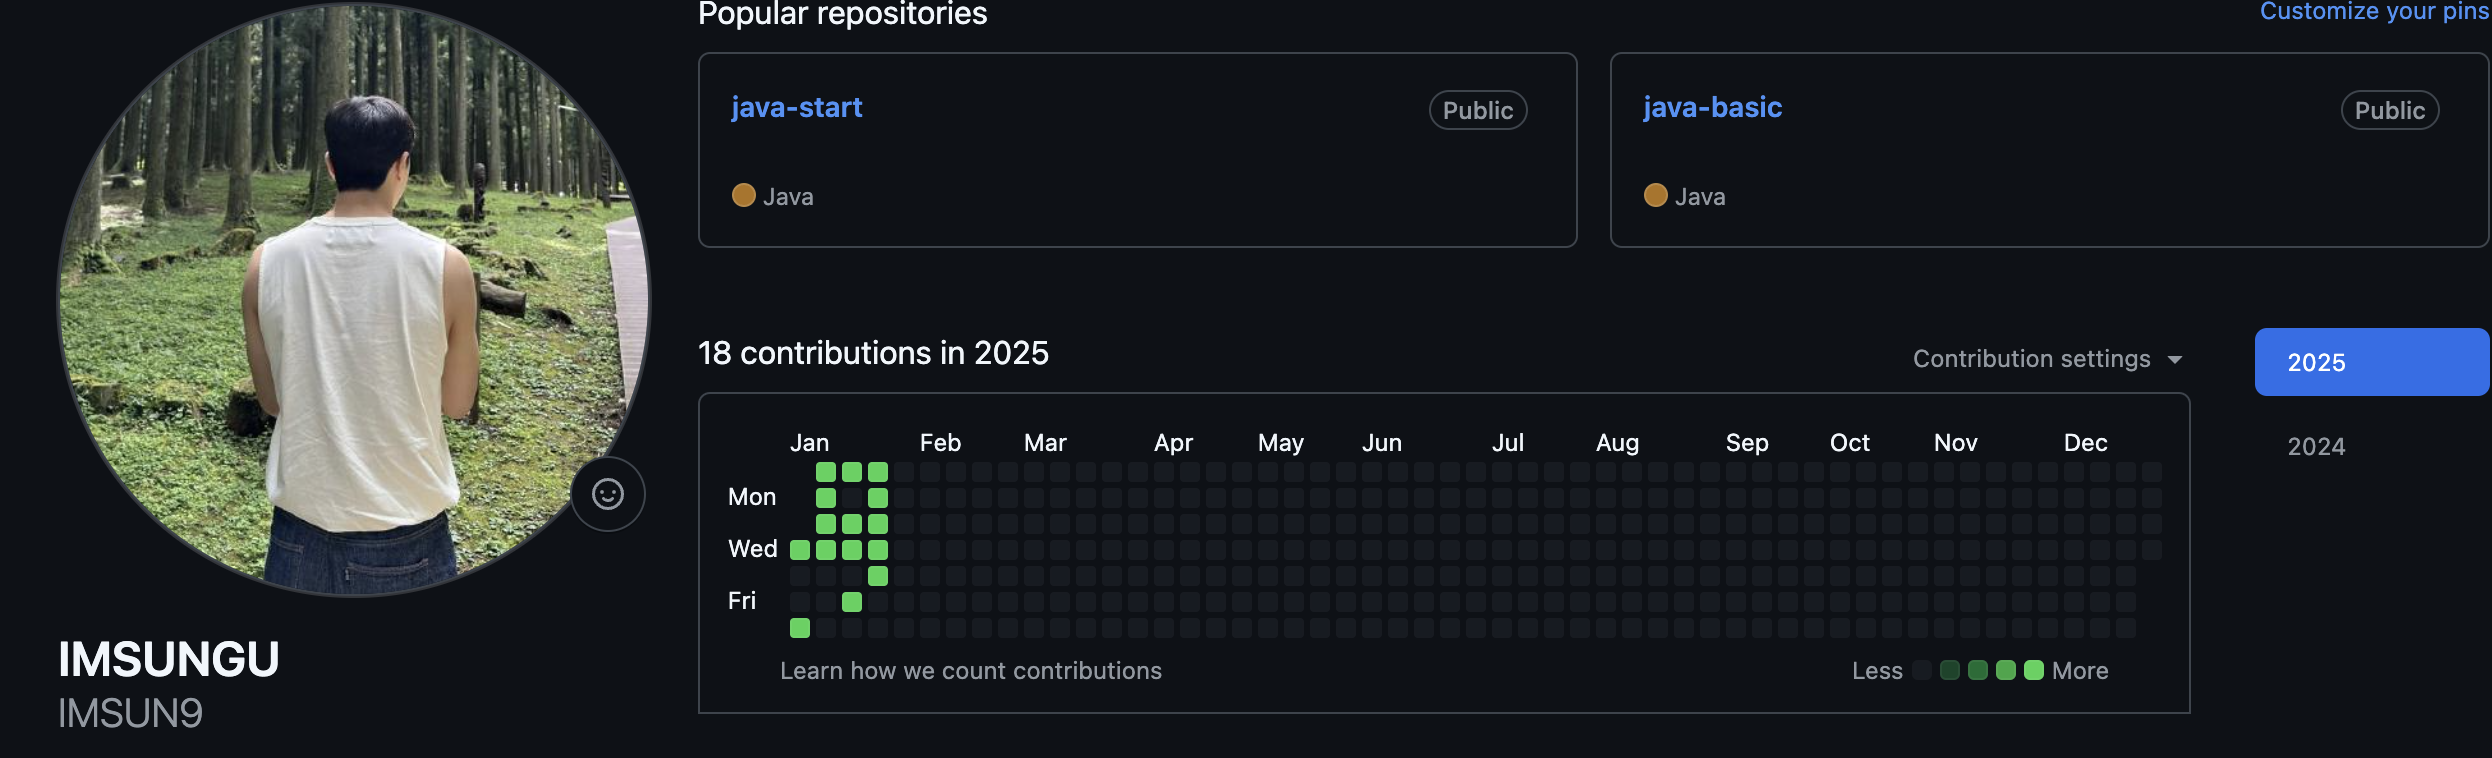This screenshot has width=2492, height=758.
Task: Open the java-basic repository
Action: (1712, 108)
